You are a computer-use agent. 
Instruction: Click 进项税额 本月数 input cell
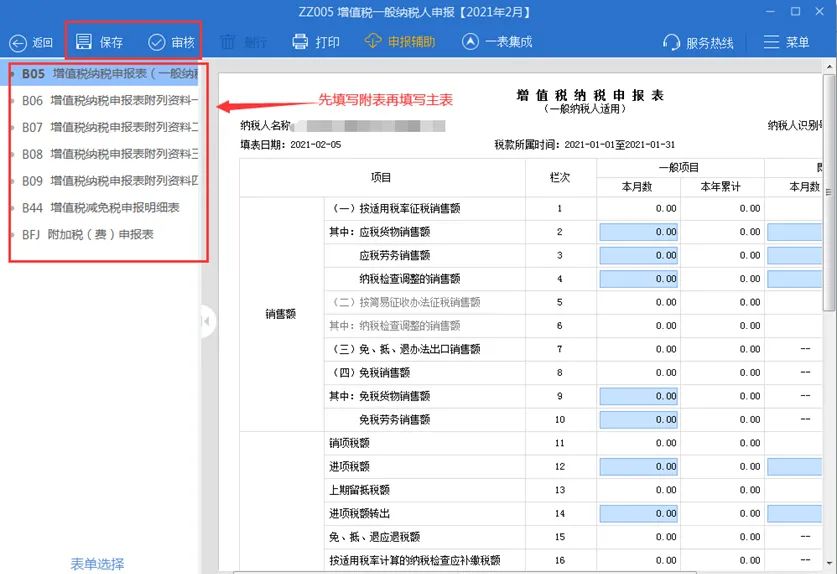(x=638, y=466)
